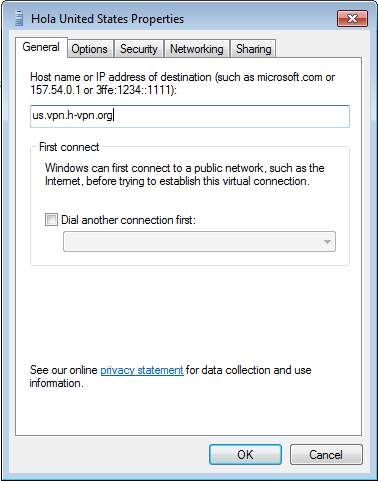Focus the host name field containing us.vpn.h-vpn.org
This screenshot has height=481, width=378.
click(x=190, y=116)
